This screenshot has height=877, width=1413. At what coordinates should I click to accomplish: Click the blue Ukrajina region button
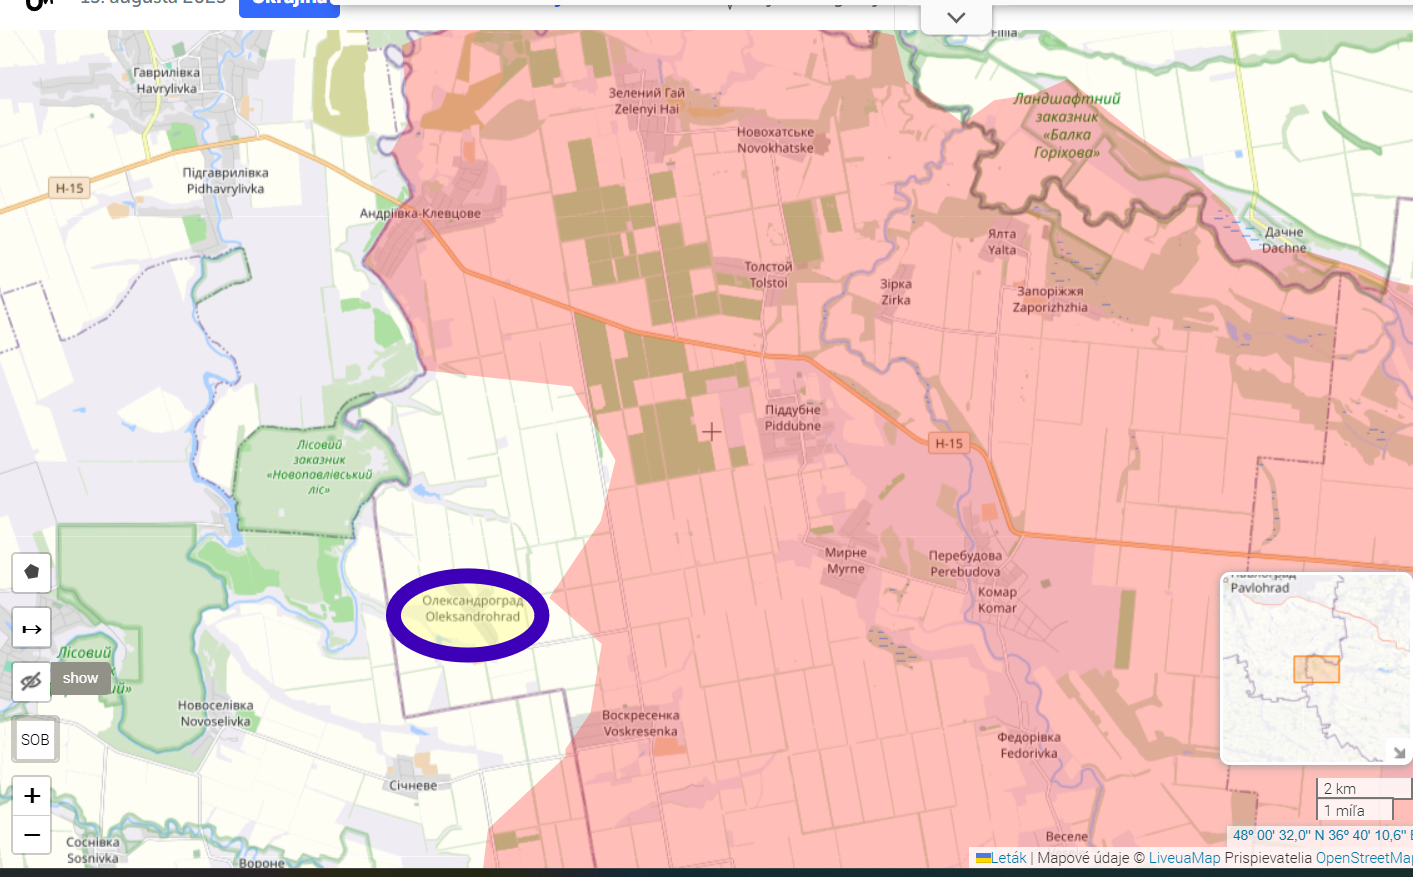point(289,6)
